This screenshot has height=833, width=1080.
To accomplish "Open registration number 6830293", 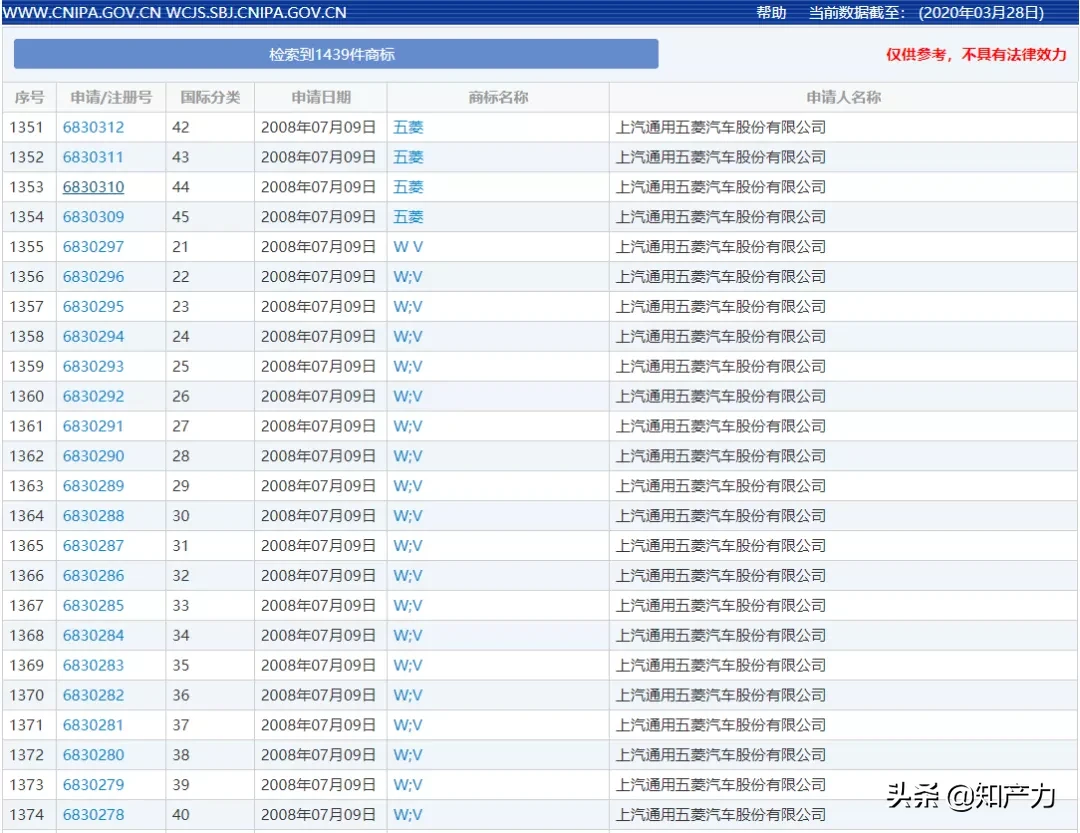I will (x=94, y=367).
